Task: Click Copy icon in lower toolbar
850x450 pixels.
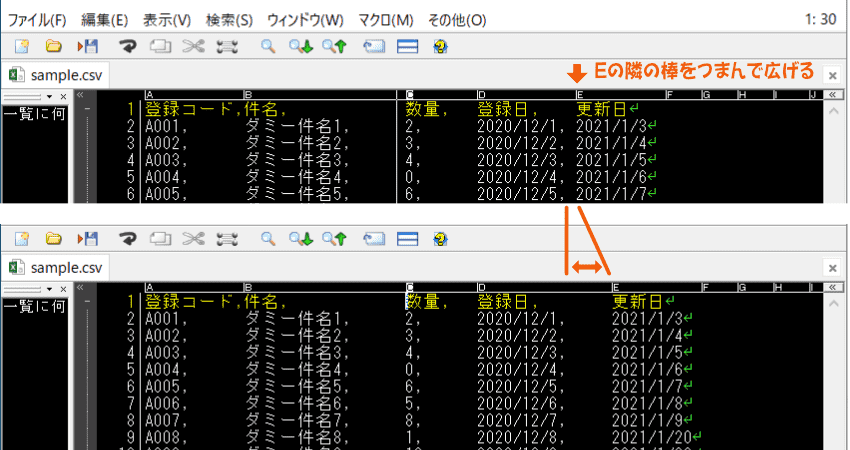Action: click(x=160, y=239)
